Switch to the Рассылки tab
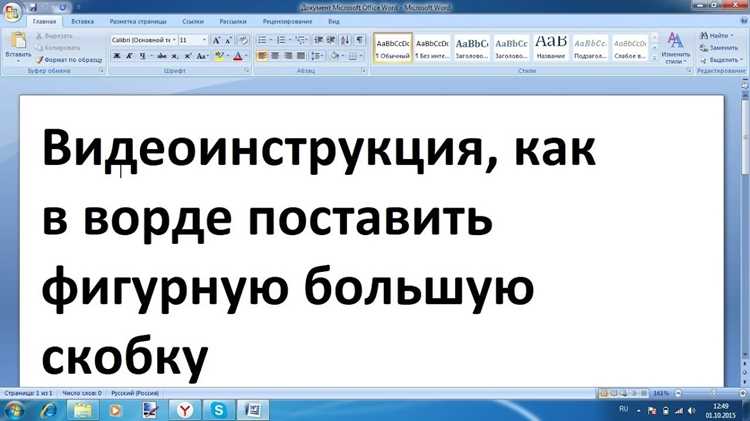 [232, 22]
